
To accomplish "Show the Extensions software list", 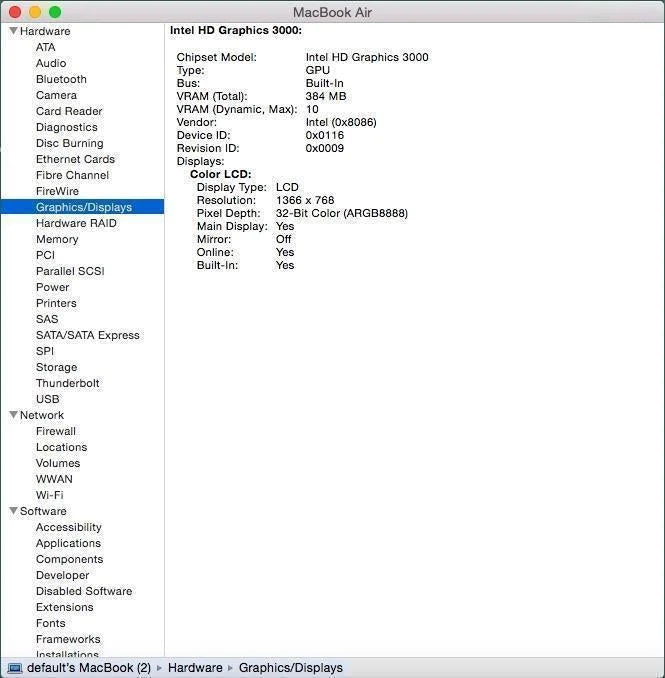I will (64, 607).
